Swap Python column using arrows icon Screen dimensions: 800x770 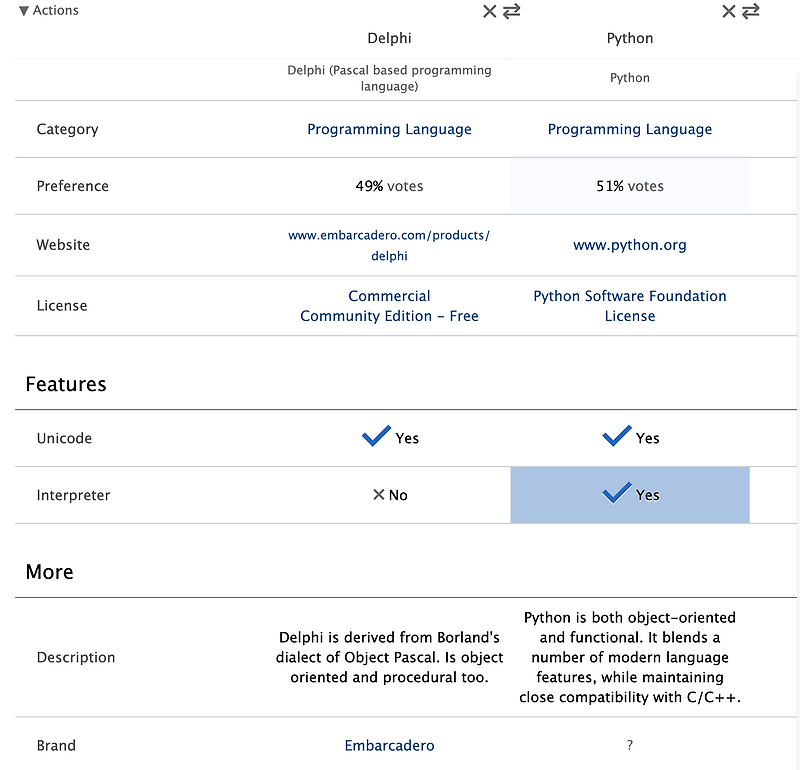tap(751, 11)
